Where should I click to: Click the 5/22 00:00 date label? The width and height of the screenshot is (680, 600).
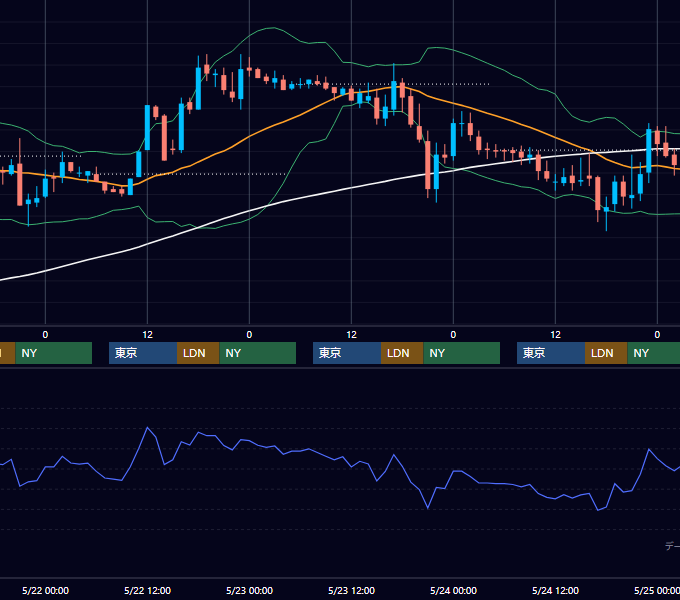pyautogui.click(x=46, y=590)
